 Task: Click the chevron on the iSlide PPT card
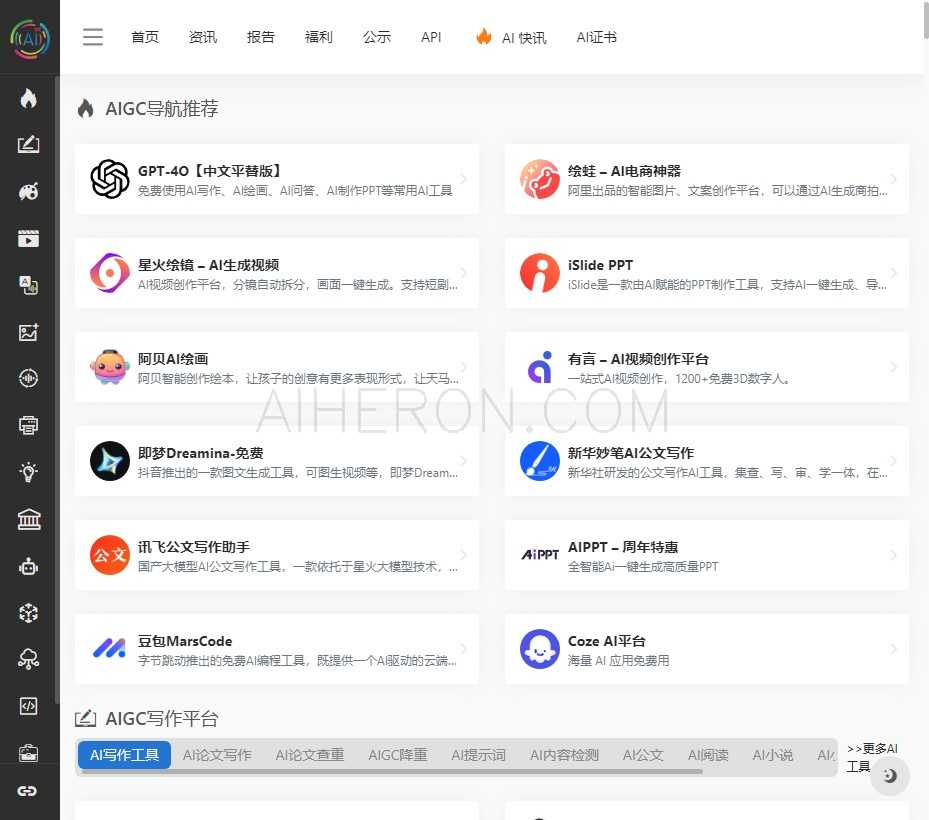pos(893,273)
